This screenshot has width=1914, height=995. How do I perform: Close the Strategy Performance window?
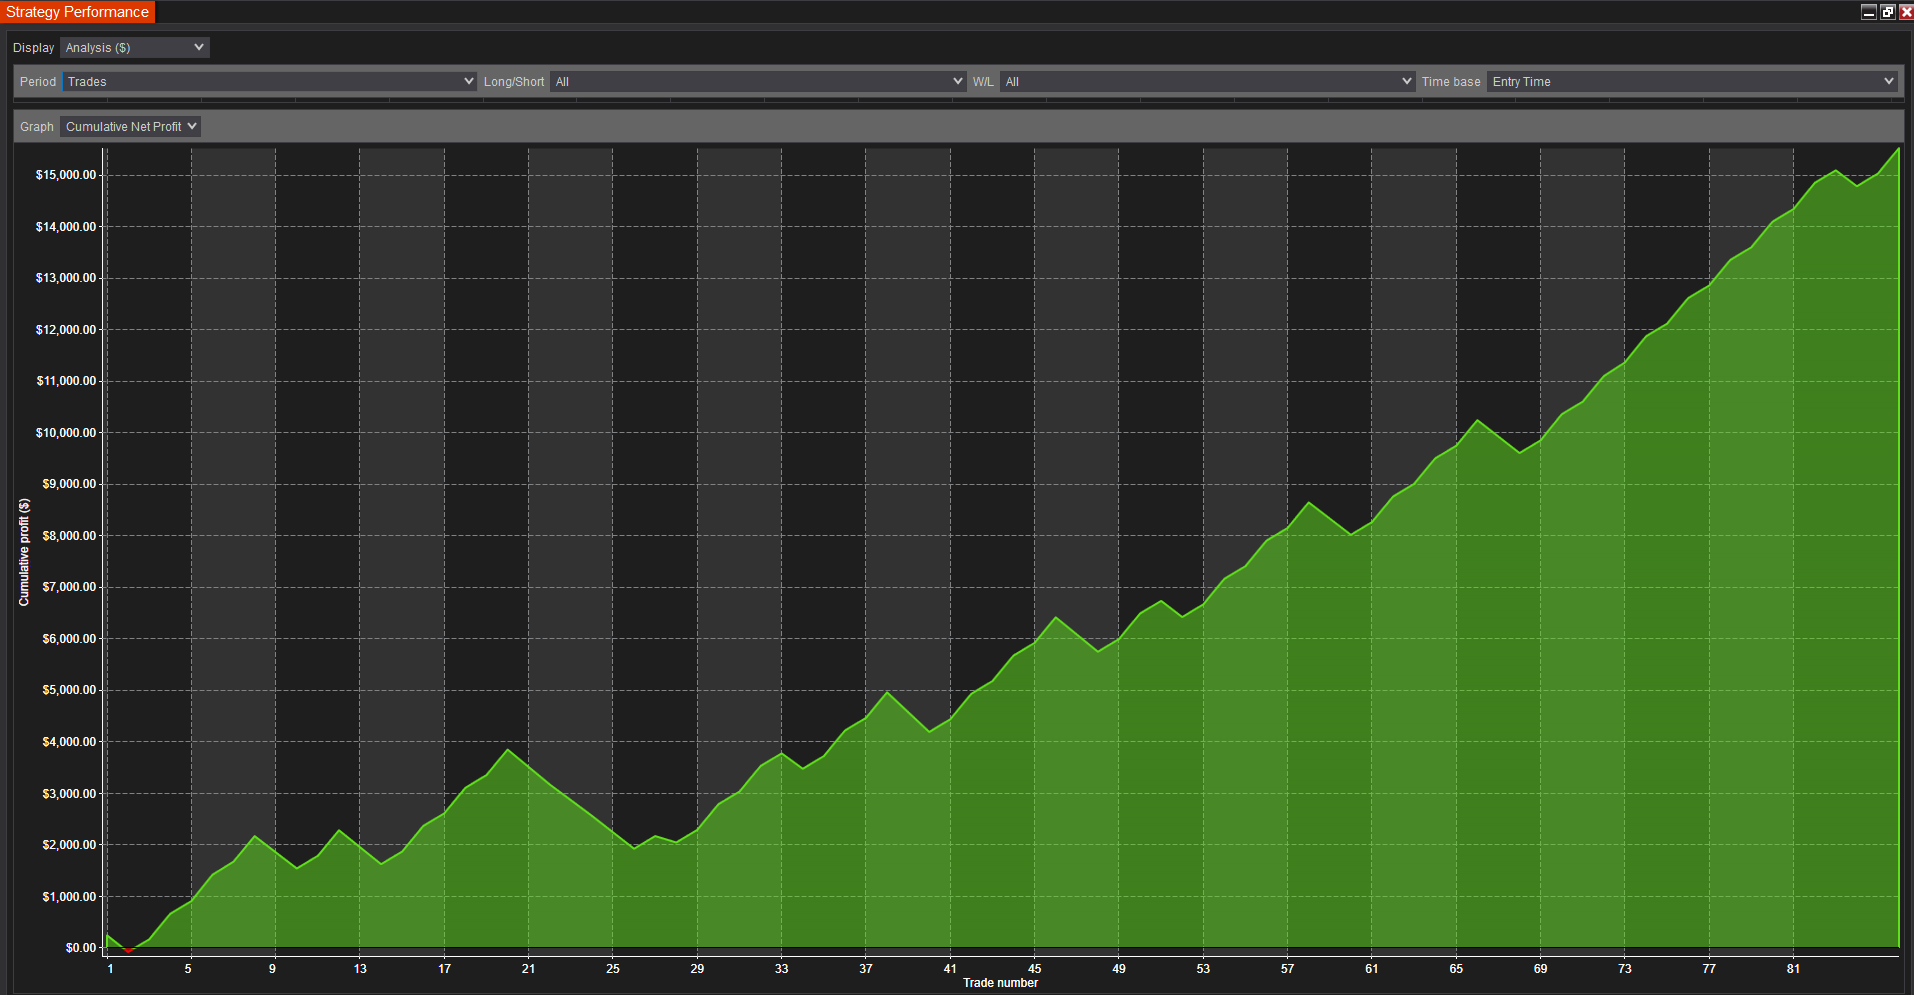click(1905, 12)
